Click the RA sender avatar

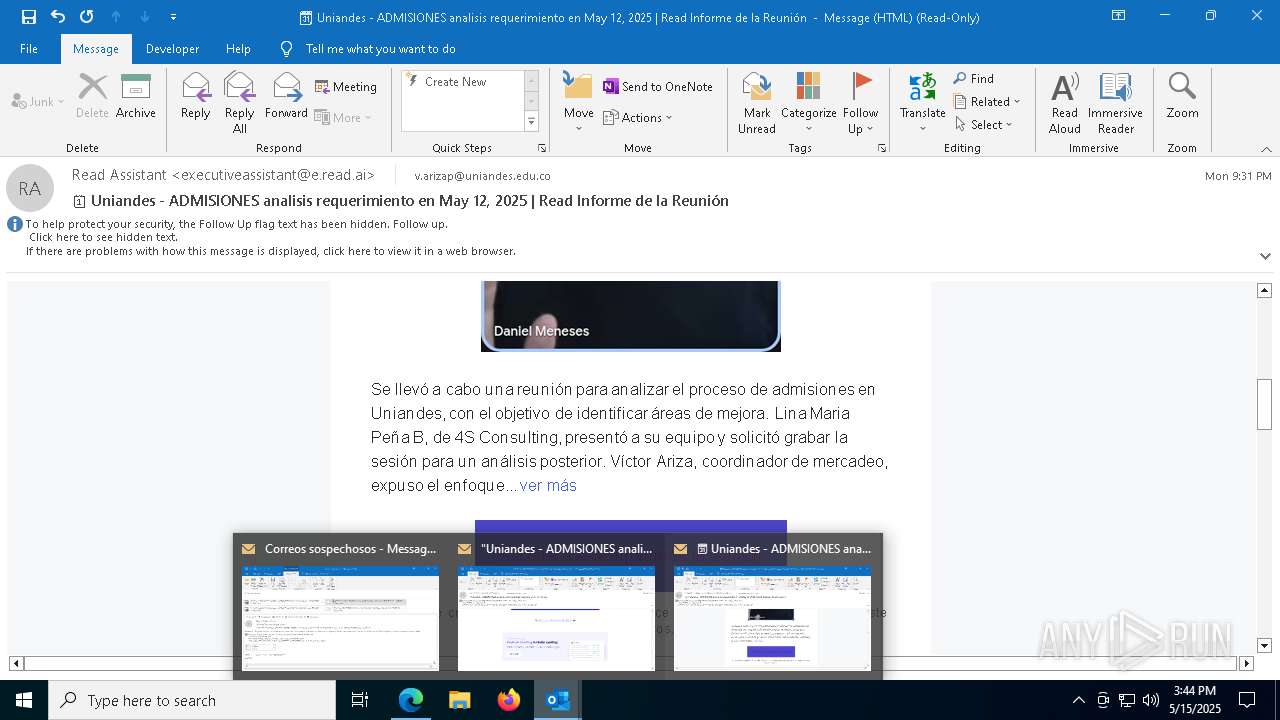click(x=30, y=188)
